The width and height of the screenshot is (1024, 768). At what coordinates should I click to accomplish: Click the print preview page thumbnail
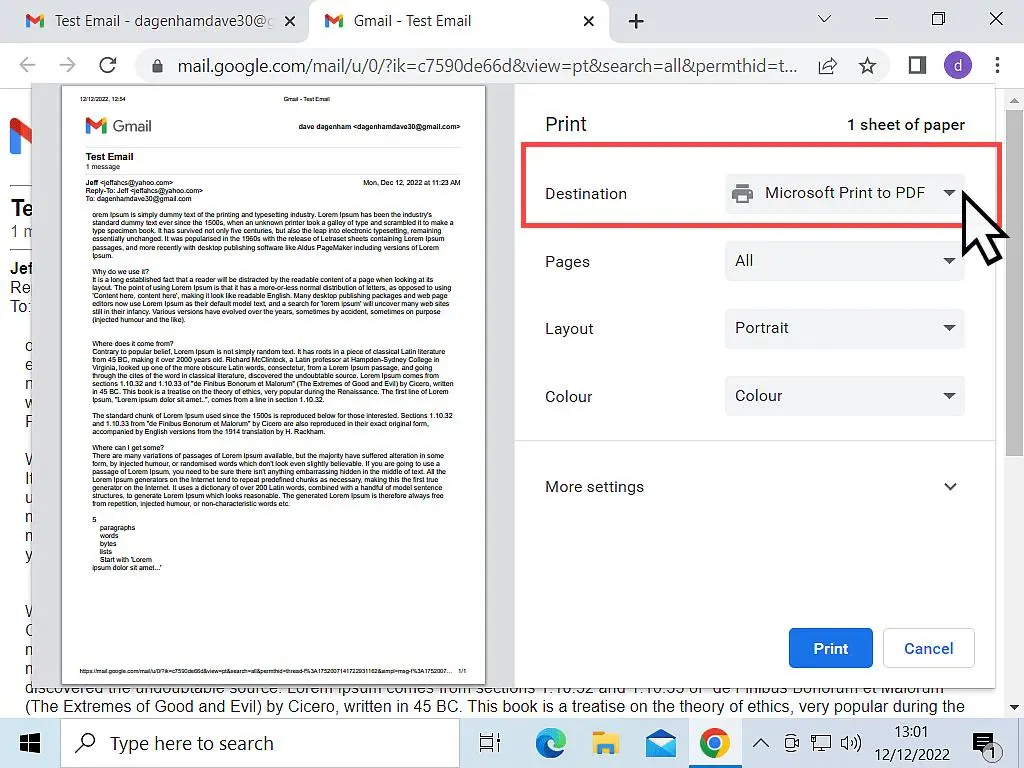(x=274, y=385)
